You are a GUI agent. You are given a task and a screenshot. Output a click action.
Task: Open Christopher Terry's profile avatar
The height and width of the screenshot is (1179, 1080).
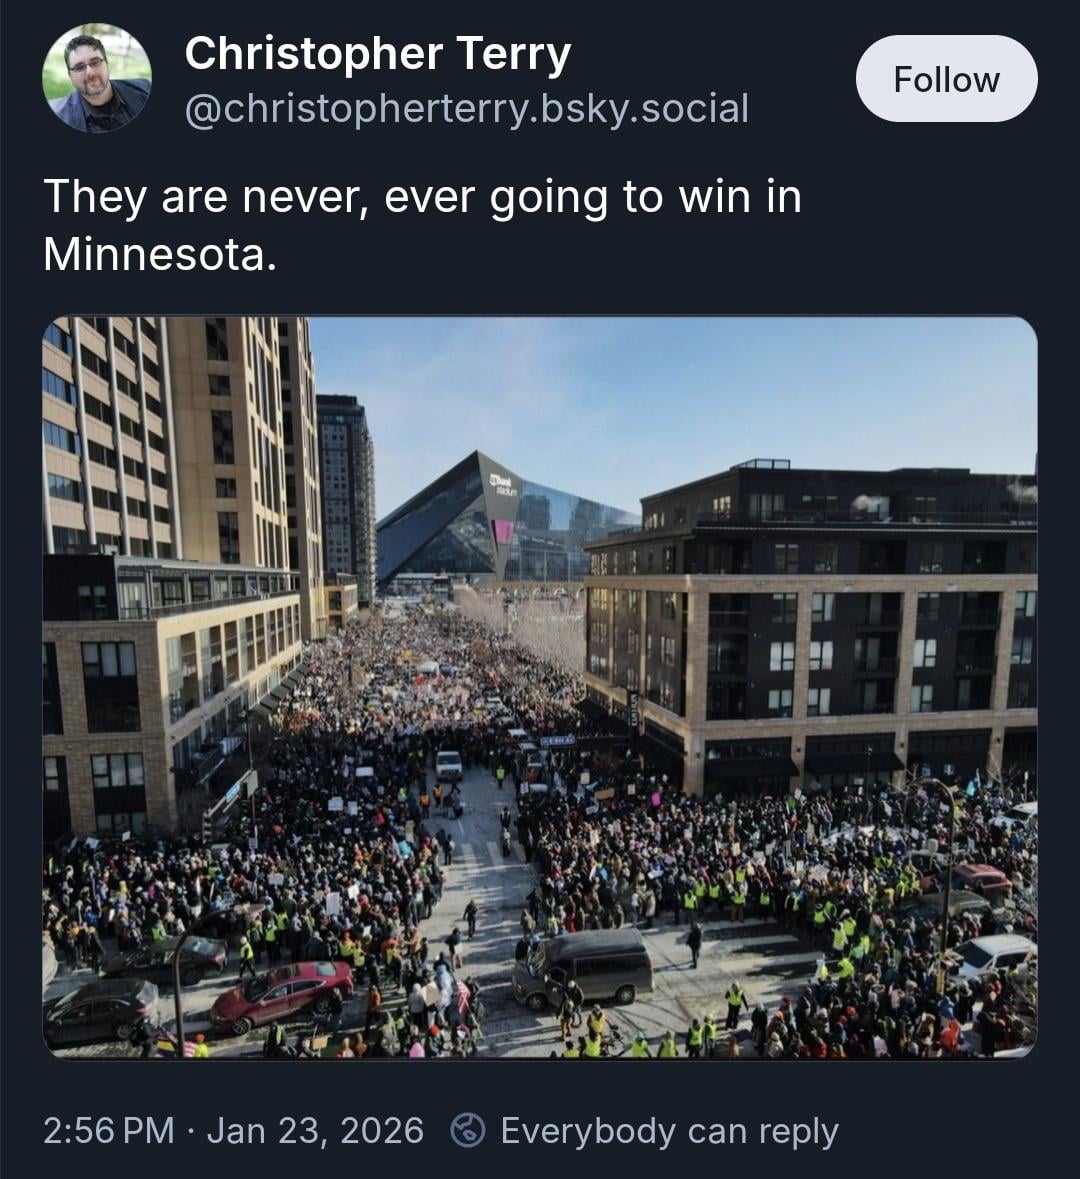pos(97,78)
